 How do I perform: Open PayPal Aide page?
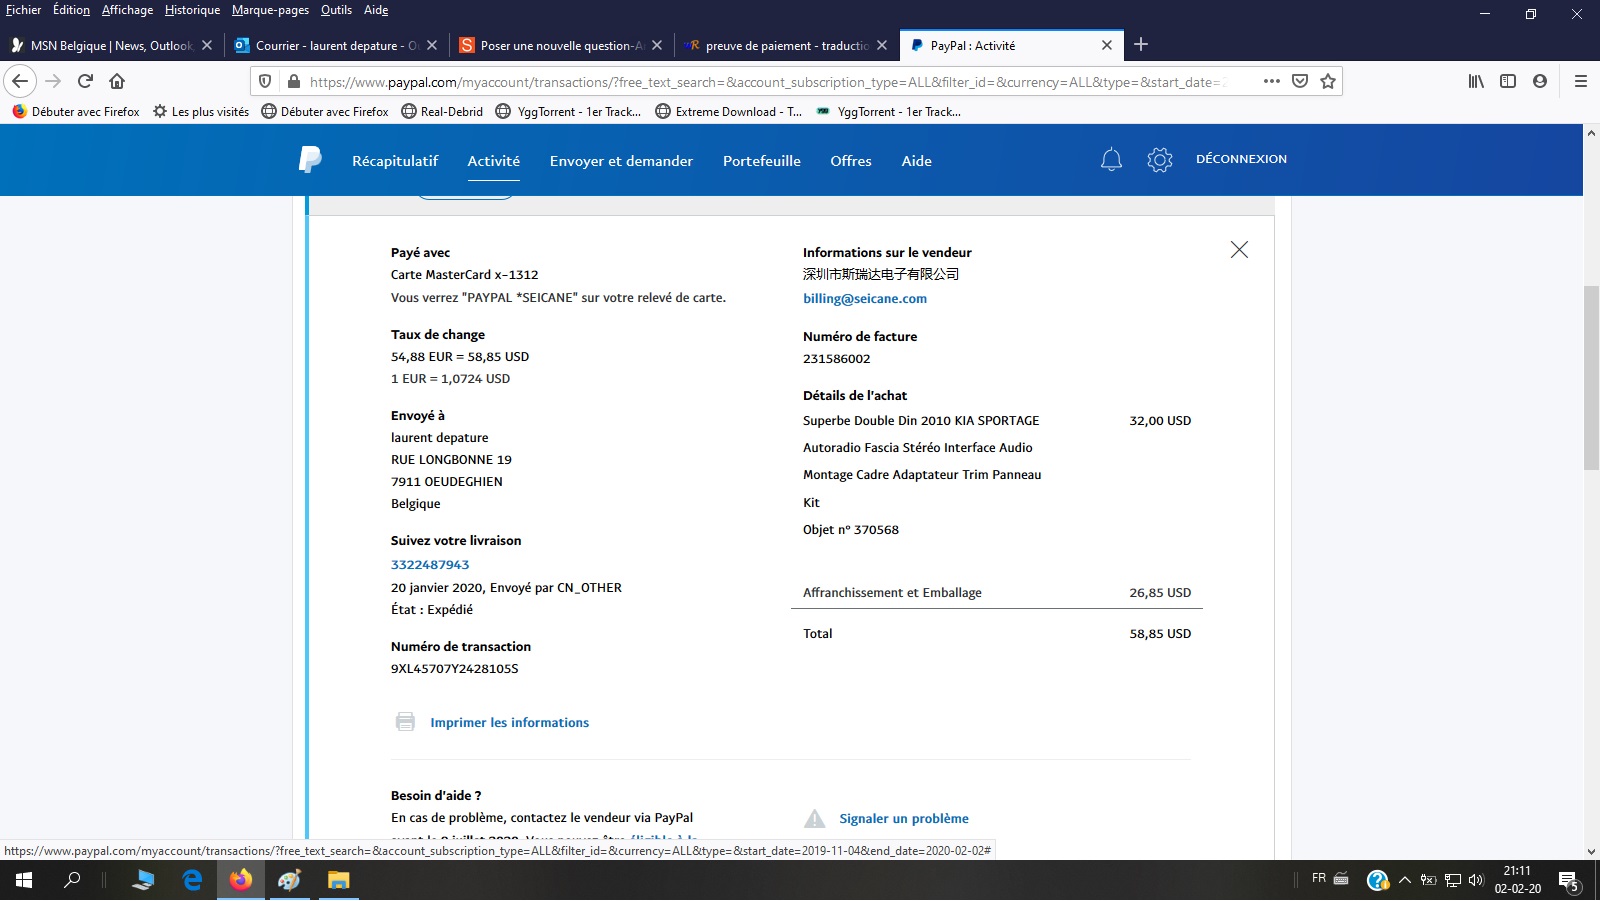pos(917,161)
